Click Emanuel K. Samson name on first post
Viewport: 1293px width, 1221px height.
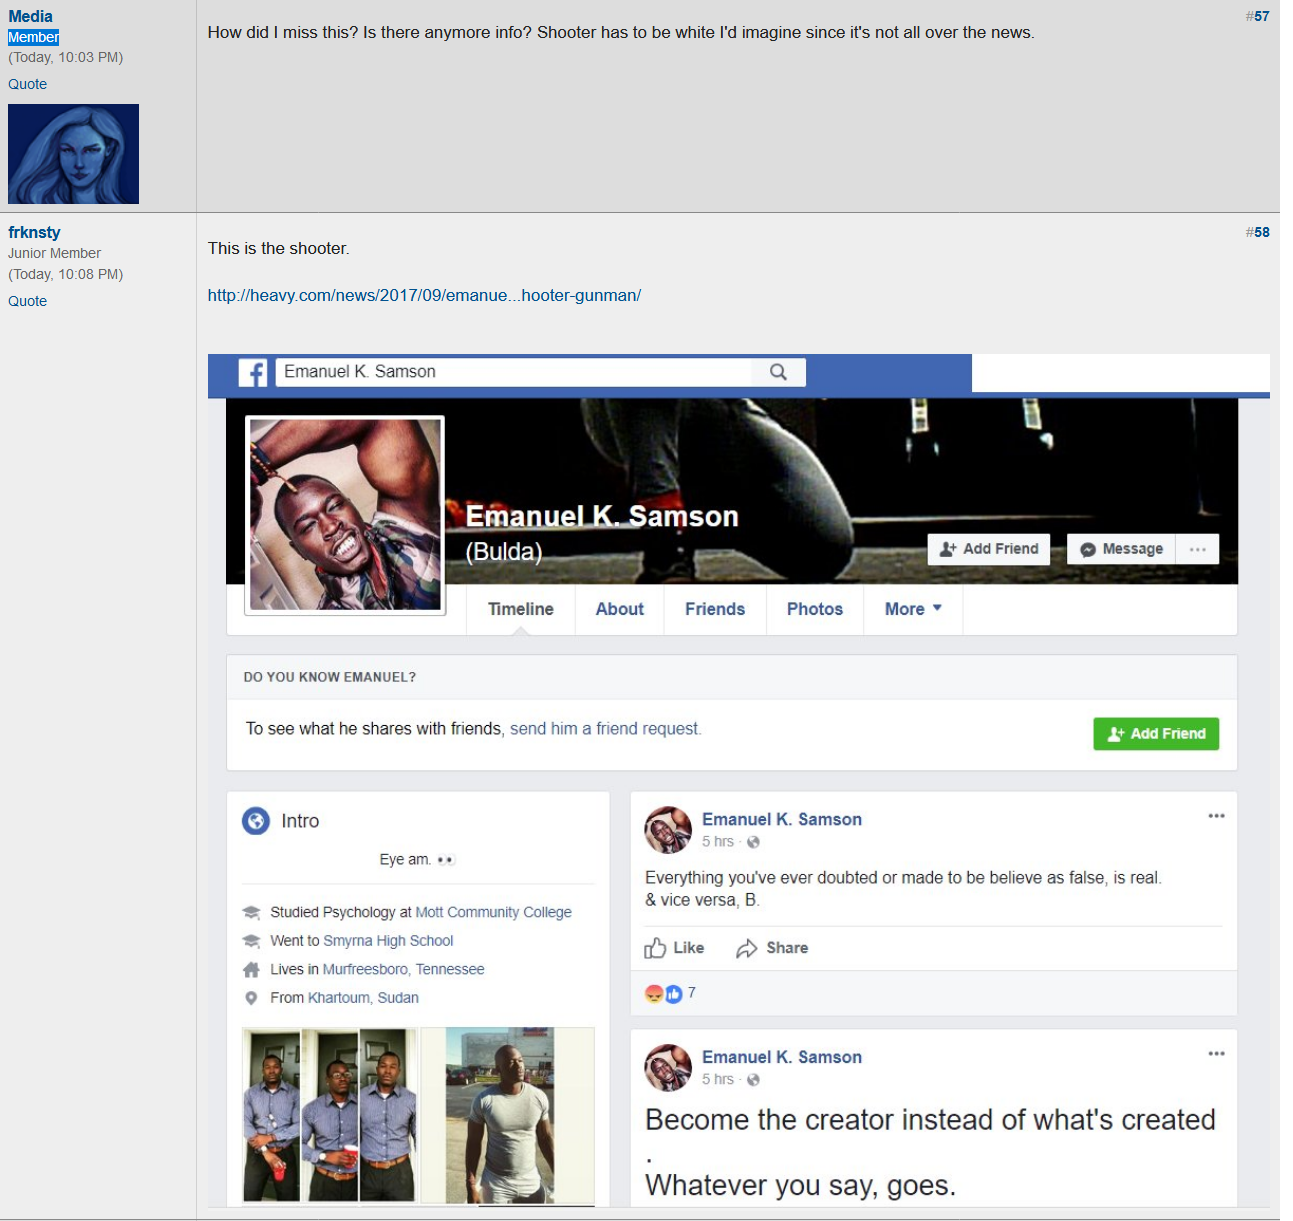pos(782,820)
